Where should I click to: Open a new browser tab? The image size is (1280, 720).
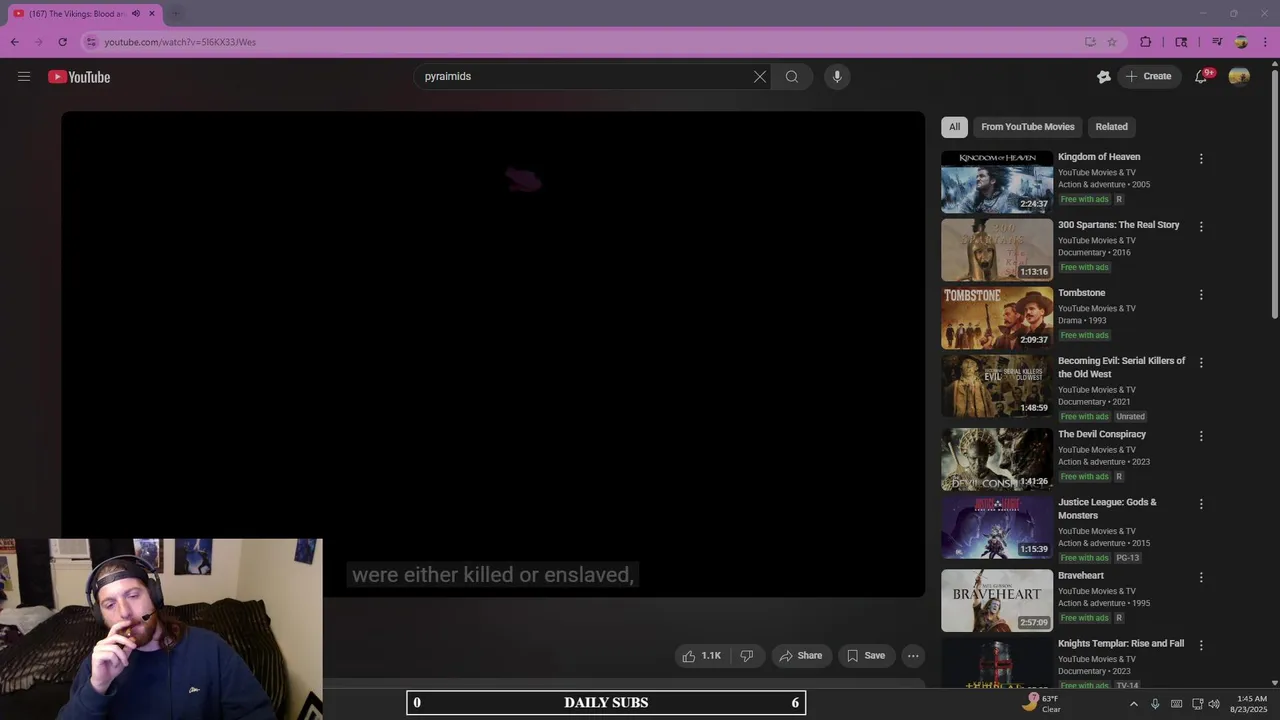176,13
